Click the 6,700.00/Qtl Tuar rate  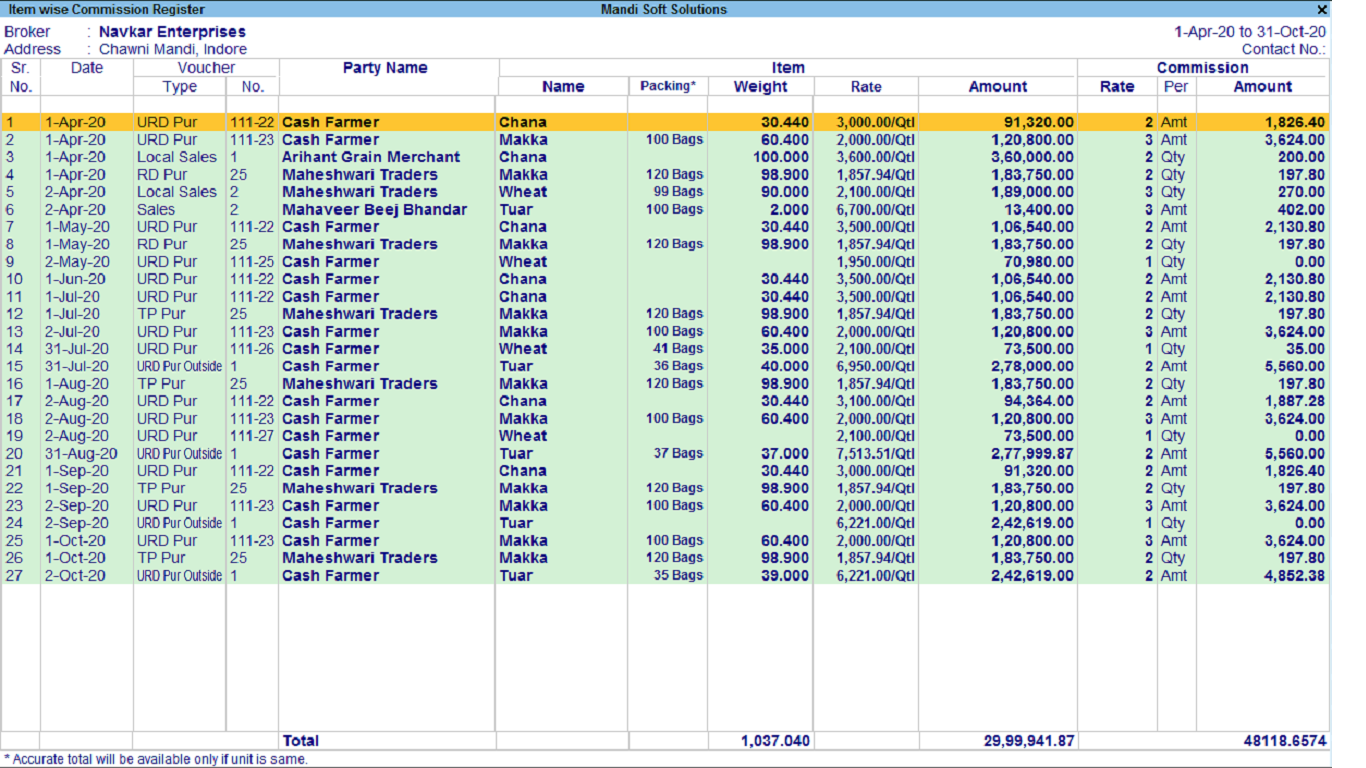pyautogui.click(x=876, y=210)
